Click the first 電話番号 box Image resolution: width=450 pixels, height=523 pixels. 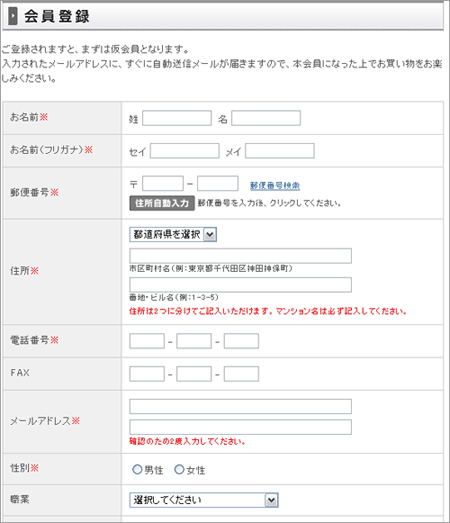(x=147, y=341)
